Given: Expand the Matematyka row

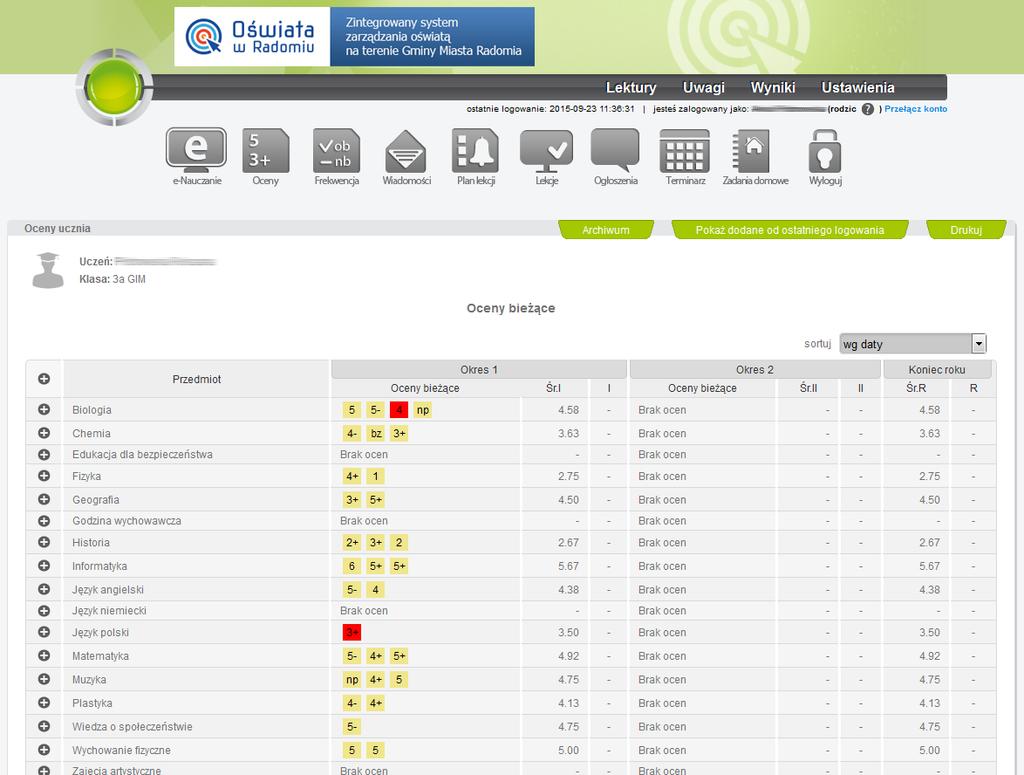Looking at the screenshot, I should pos(44,656).
